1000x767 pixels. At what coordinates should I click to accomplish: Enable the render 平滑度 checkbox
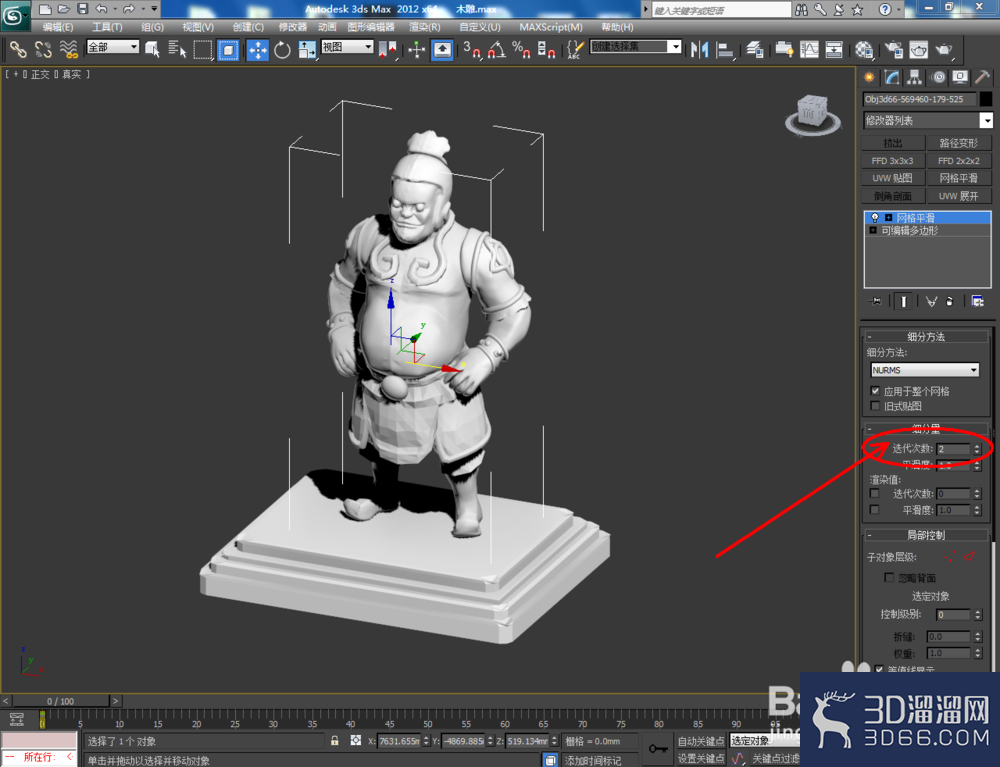[874, 509]
